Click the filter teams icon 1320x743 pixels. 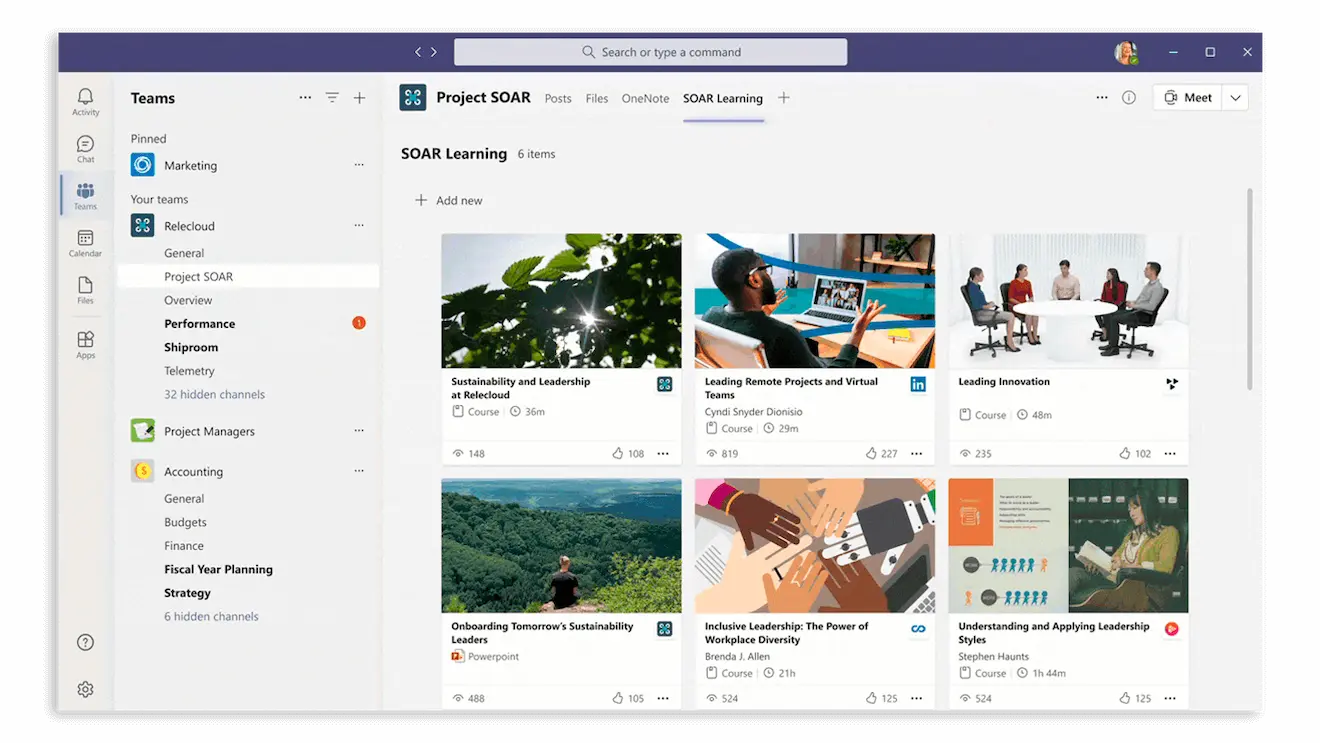click(x=332, y=98)
